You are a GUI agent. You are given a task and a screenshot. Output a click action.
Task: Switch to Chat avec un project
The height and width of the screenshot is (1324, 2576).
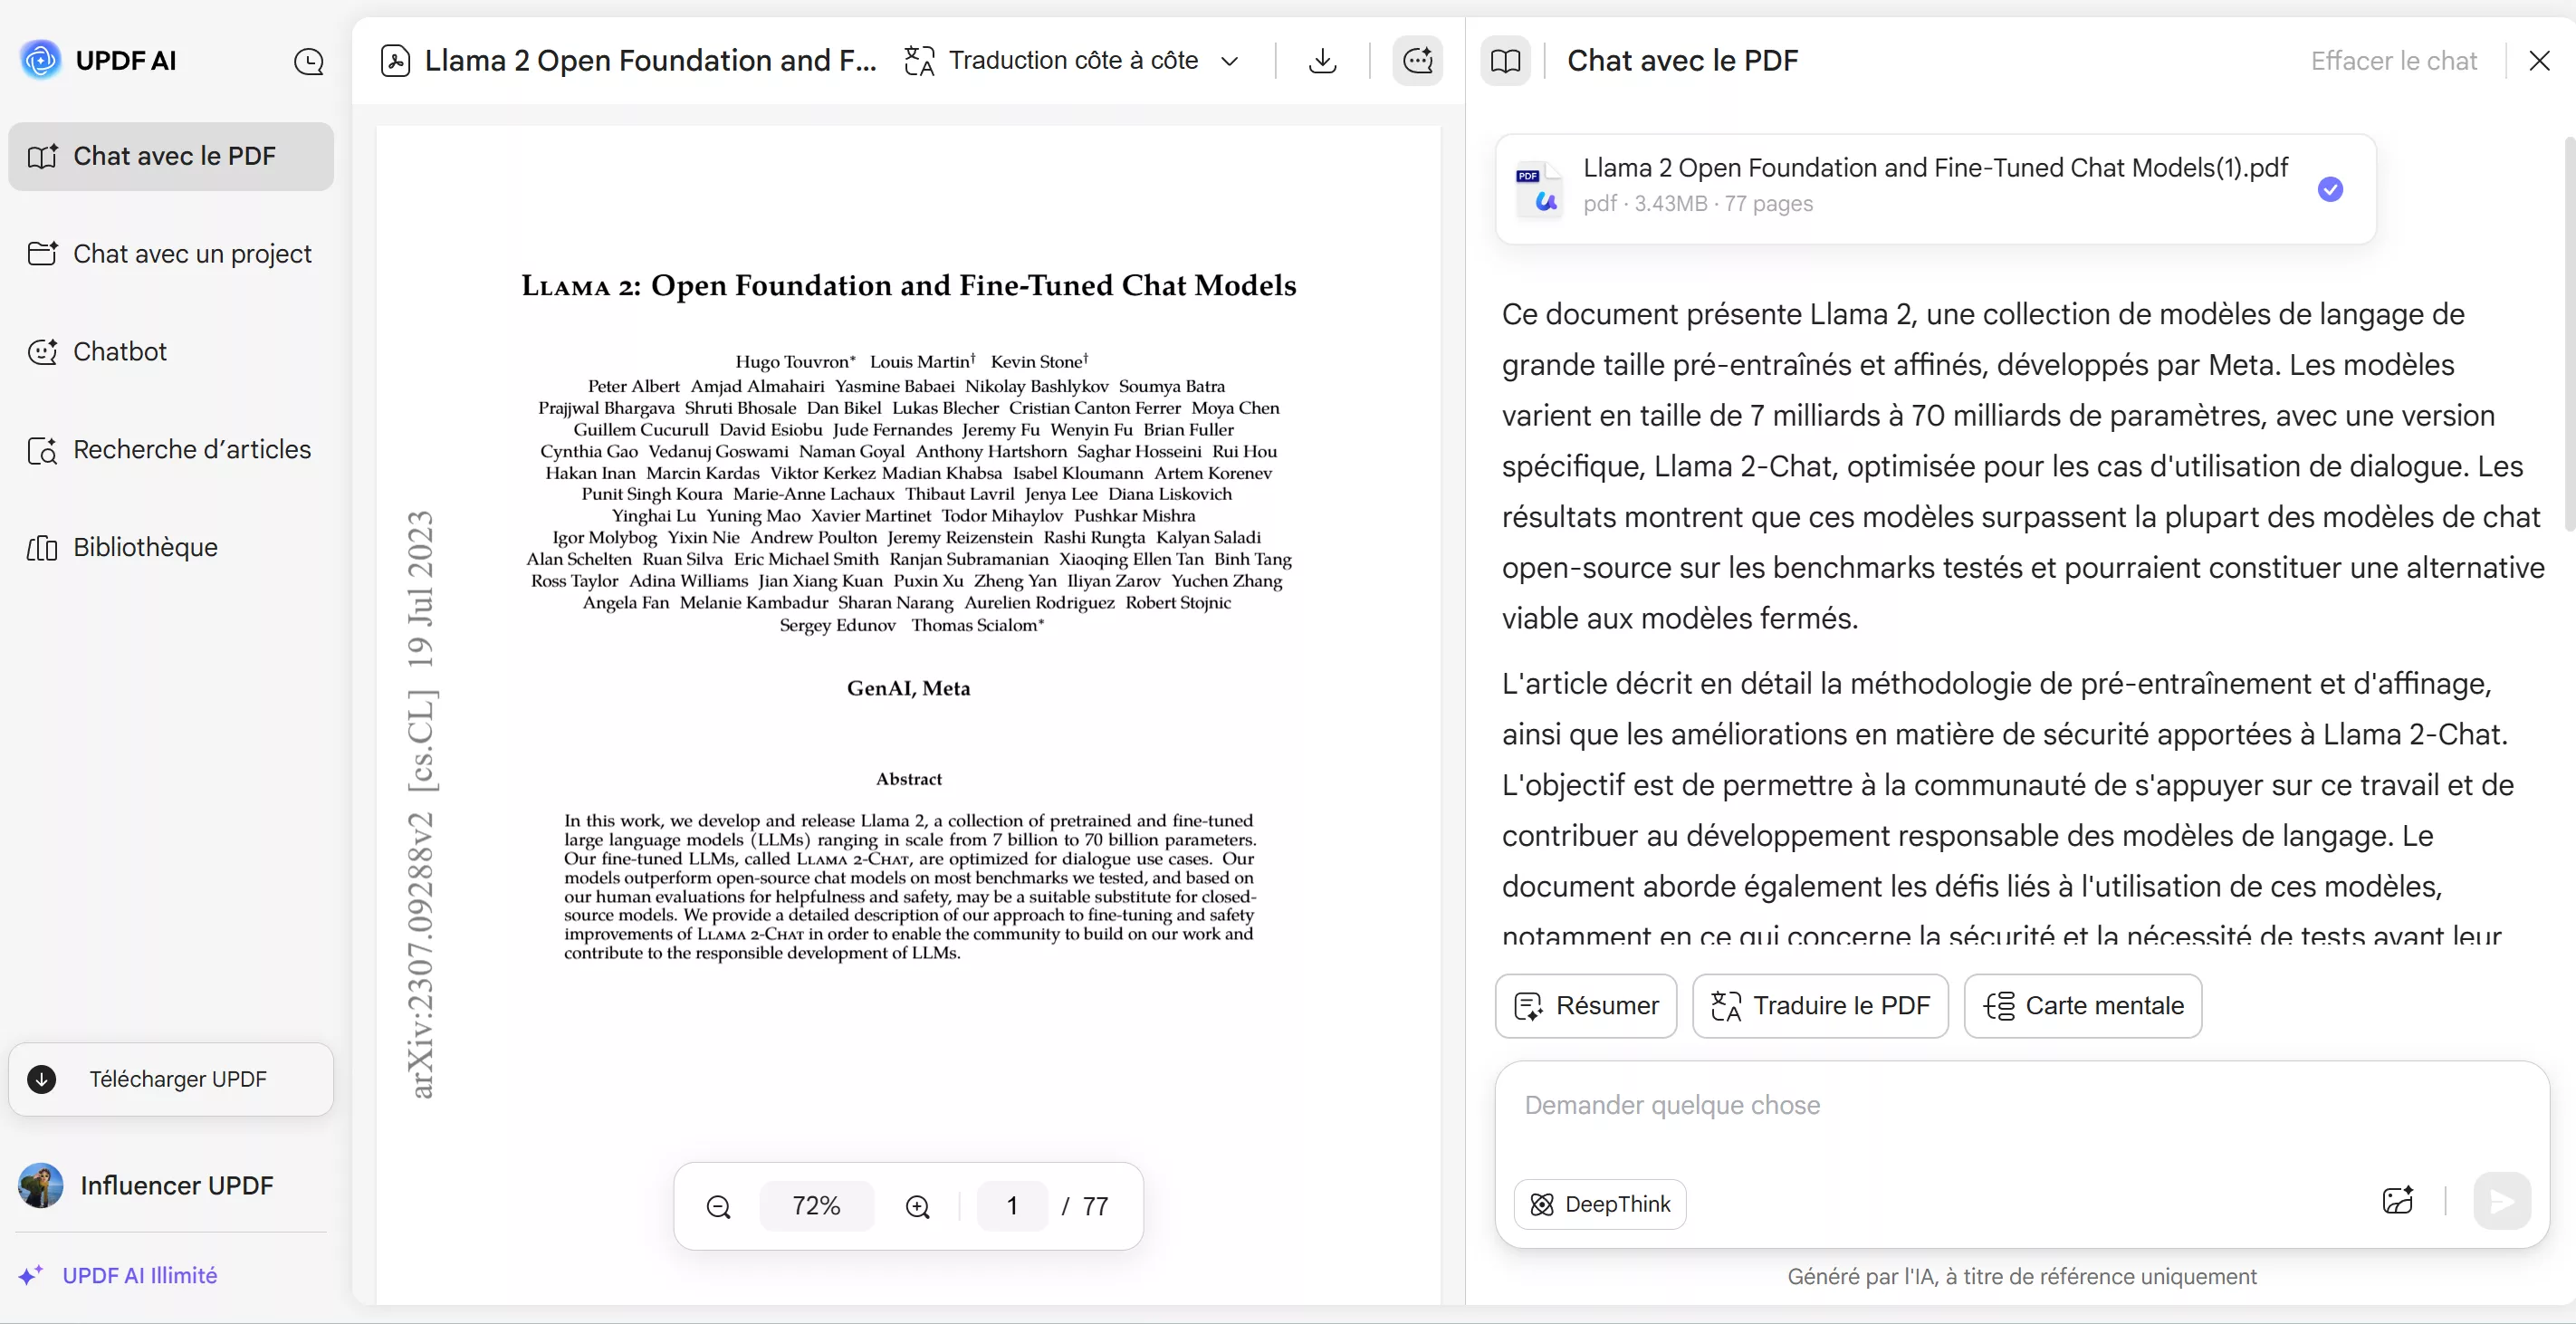click(170, 254)
